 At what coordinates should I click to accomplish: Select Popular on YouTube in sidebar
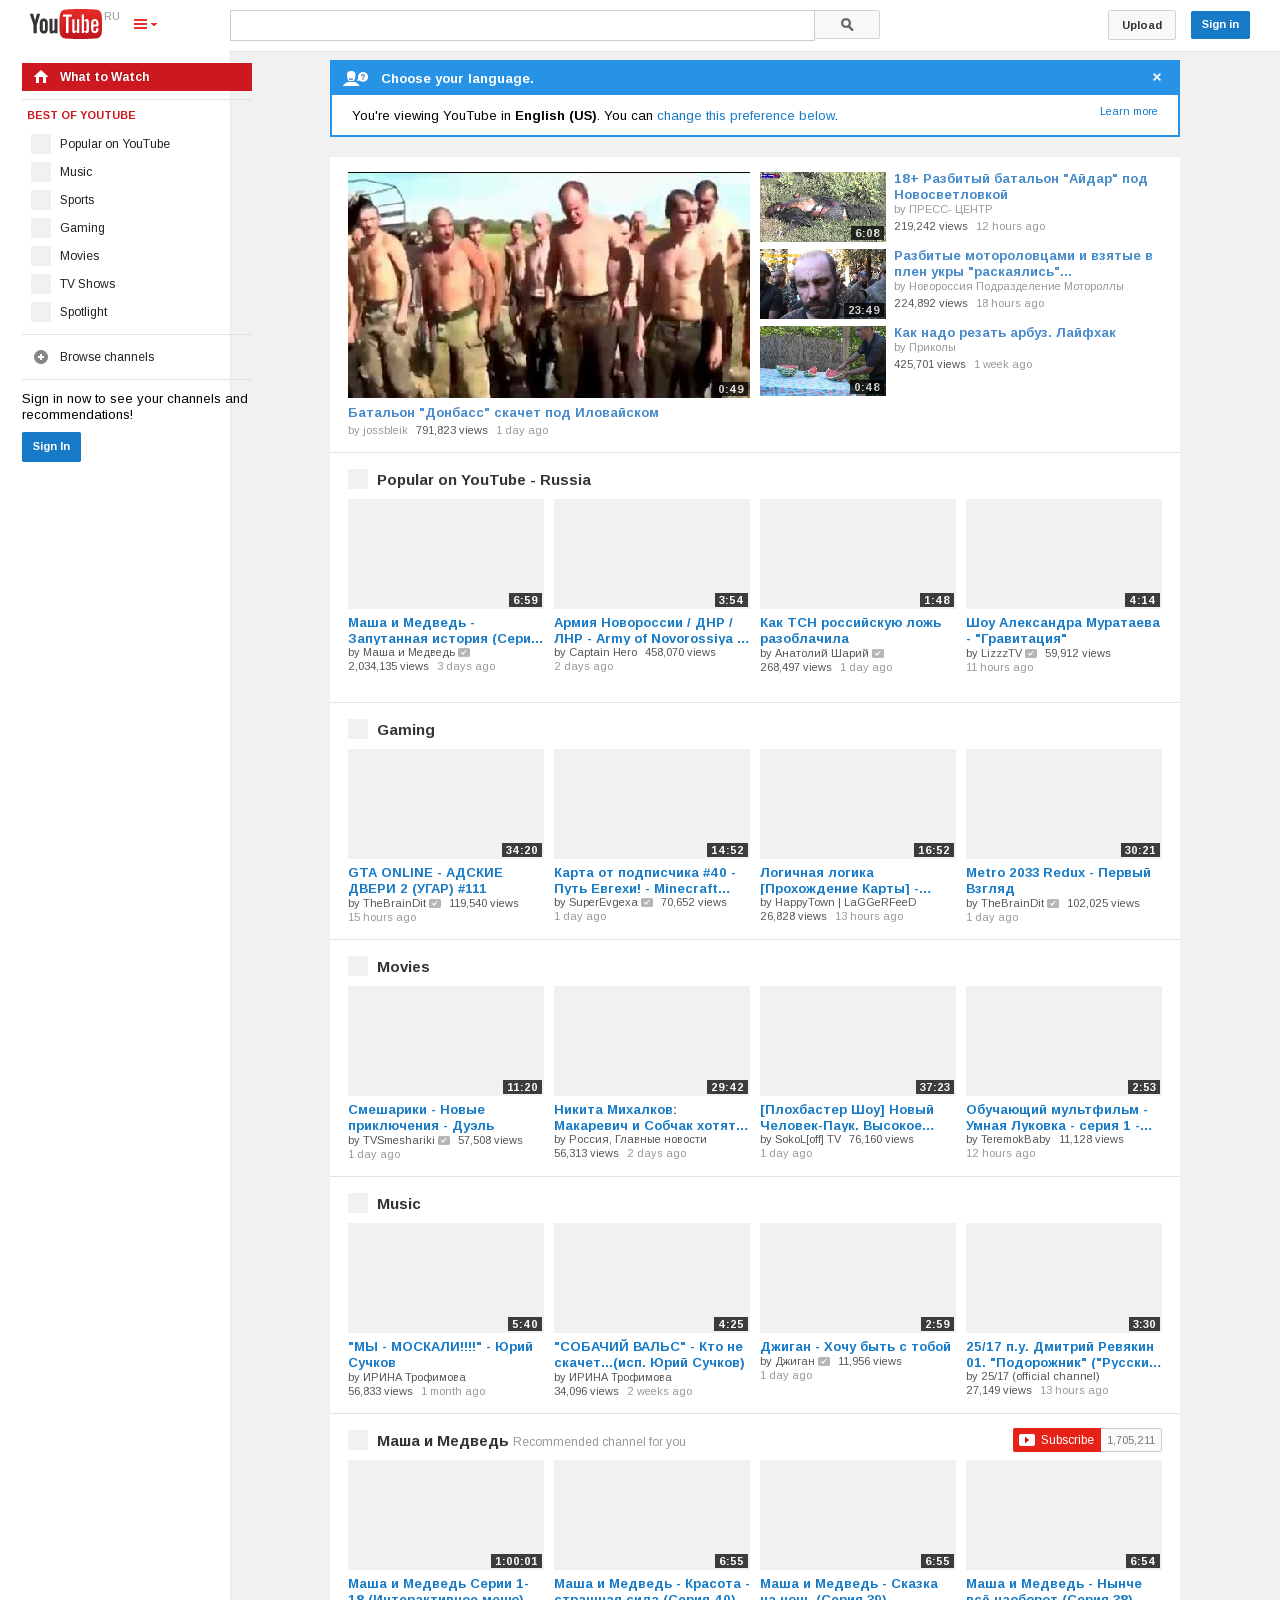(115, 144)
